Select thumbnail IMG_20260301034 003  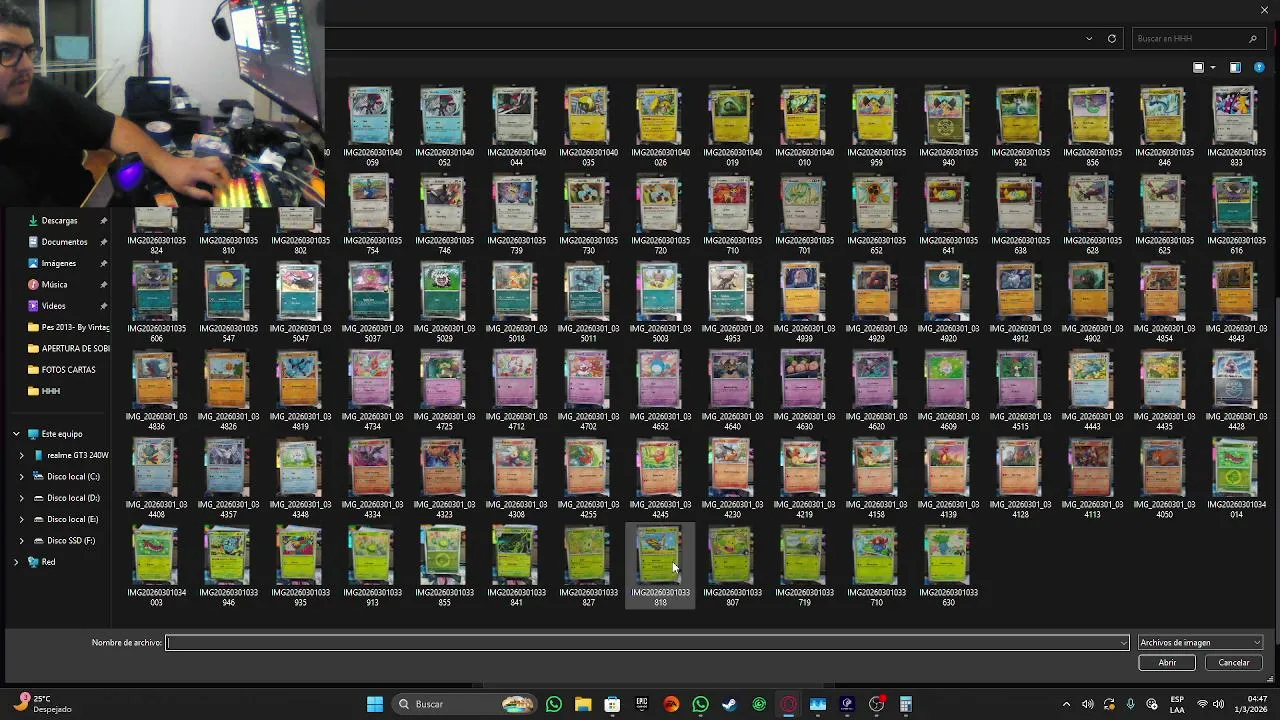[x=156, y=567]
